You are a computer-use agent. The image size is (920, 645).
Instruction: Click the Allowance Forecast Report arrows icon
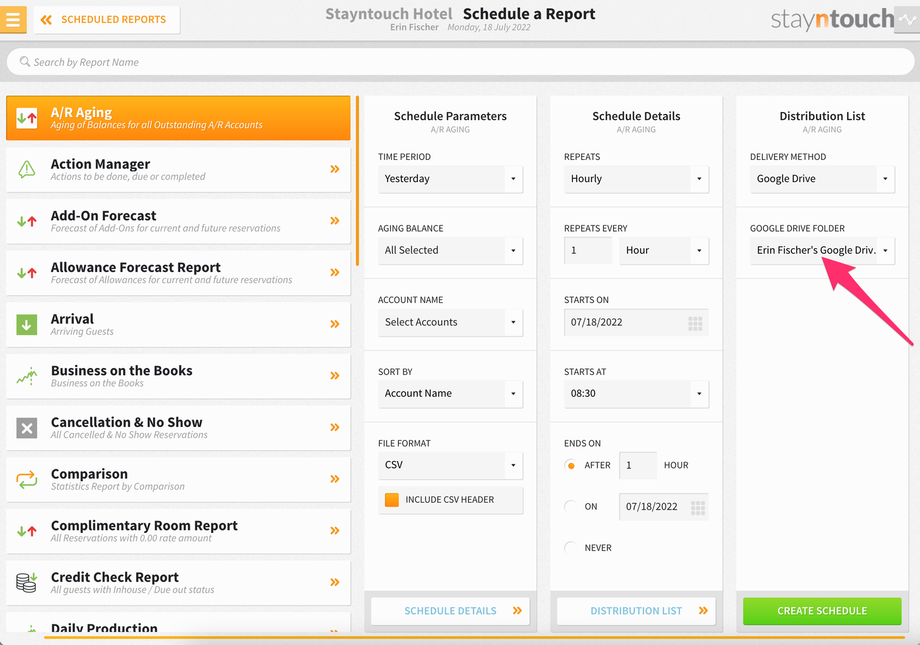click(x=27, y=273)
